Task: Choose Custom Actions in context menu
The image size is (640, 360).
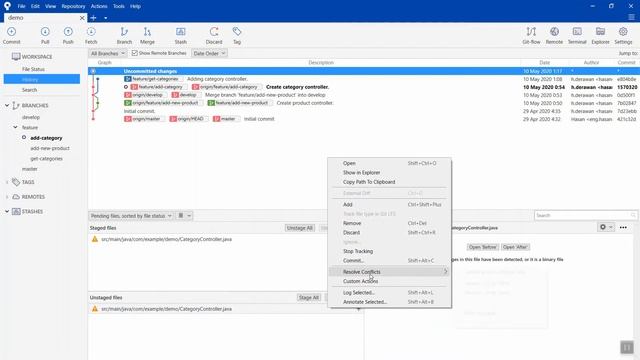Action: coord(389,281)
